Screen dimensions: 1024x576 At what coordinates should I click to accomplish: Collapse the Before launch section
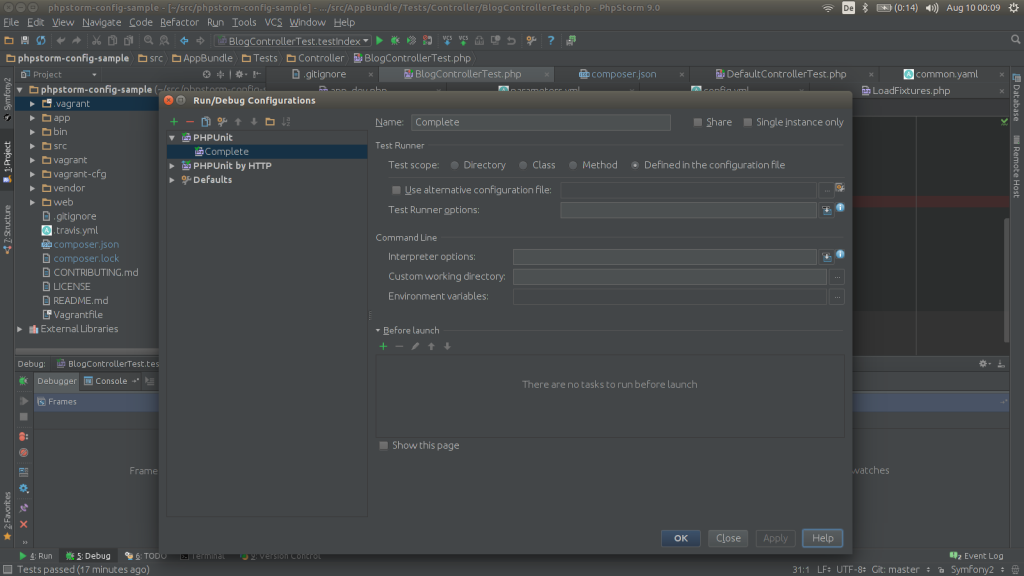(377, 330)
